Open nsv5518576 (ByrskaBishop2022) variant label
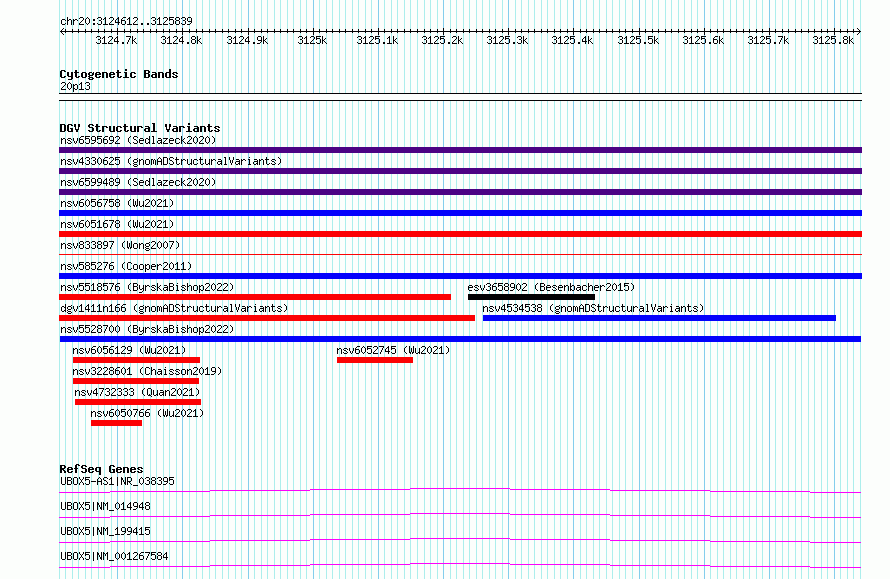 (147, 287)
